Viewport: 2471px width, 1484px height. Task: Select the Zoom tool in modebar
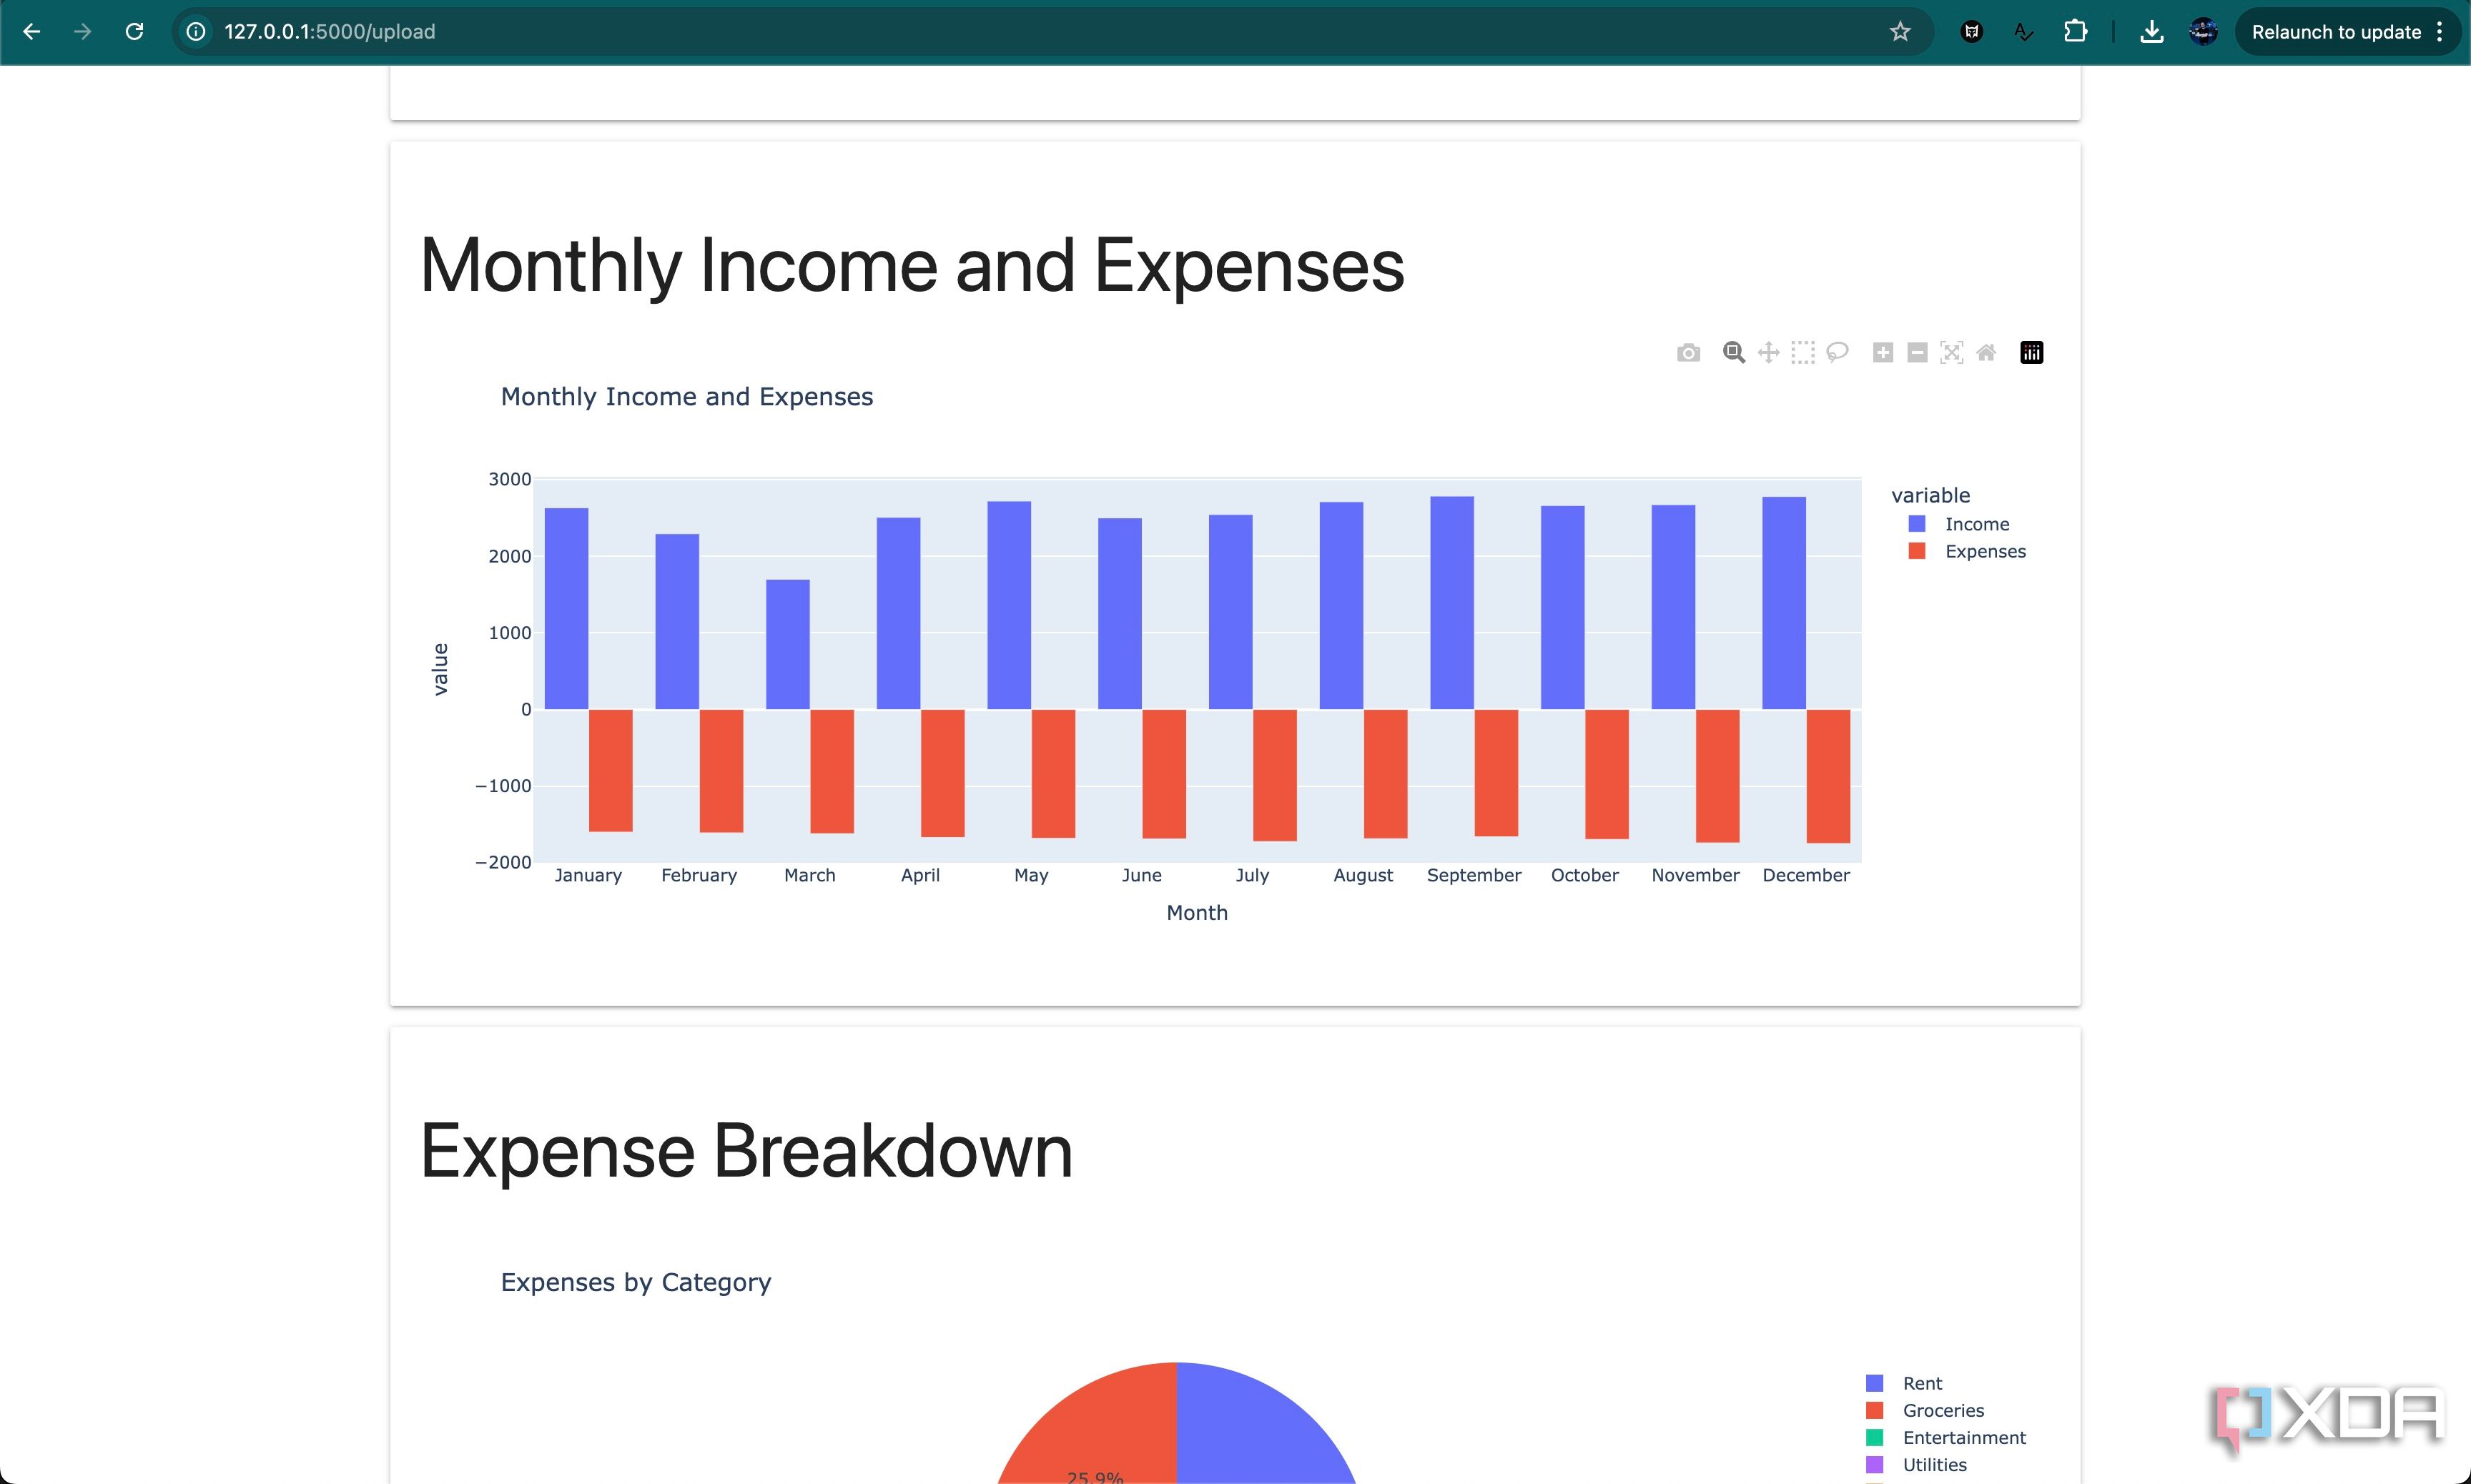[1733, 353]
